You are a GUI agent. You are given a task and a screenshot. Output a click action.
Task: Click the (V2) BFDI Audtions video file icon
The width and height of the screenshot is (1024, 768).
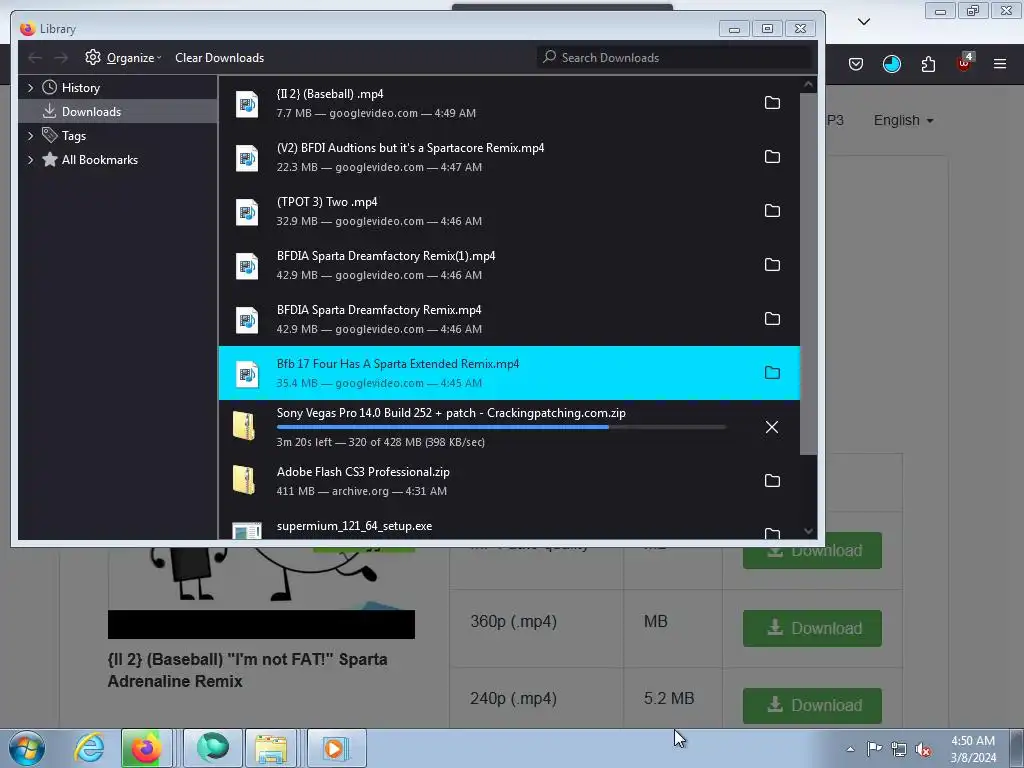point(247,158)
